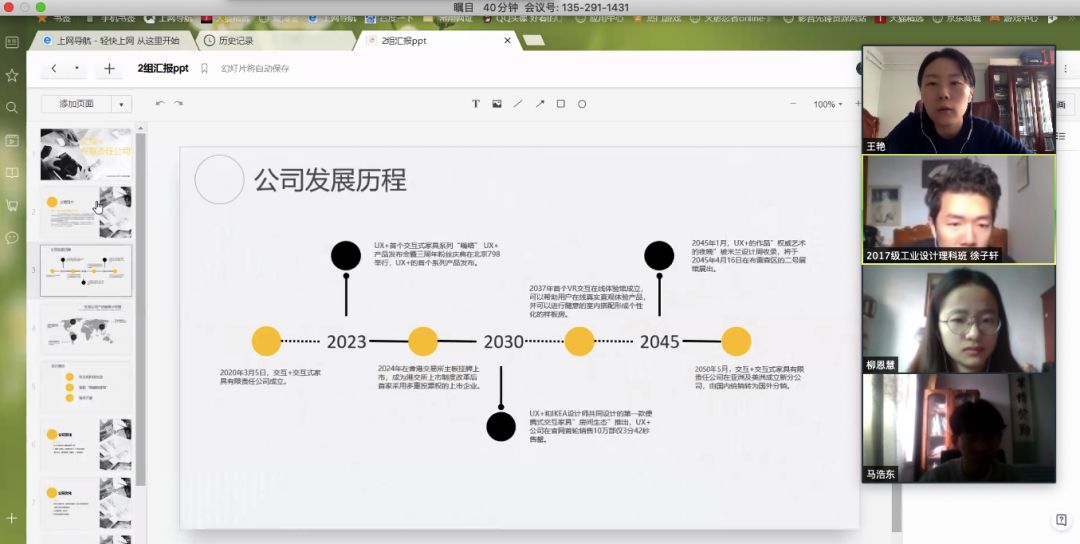Click the Insert image tool
The height and width of the screenshot is (544, 1080).
coord(497,104)
